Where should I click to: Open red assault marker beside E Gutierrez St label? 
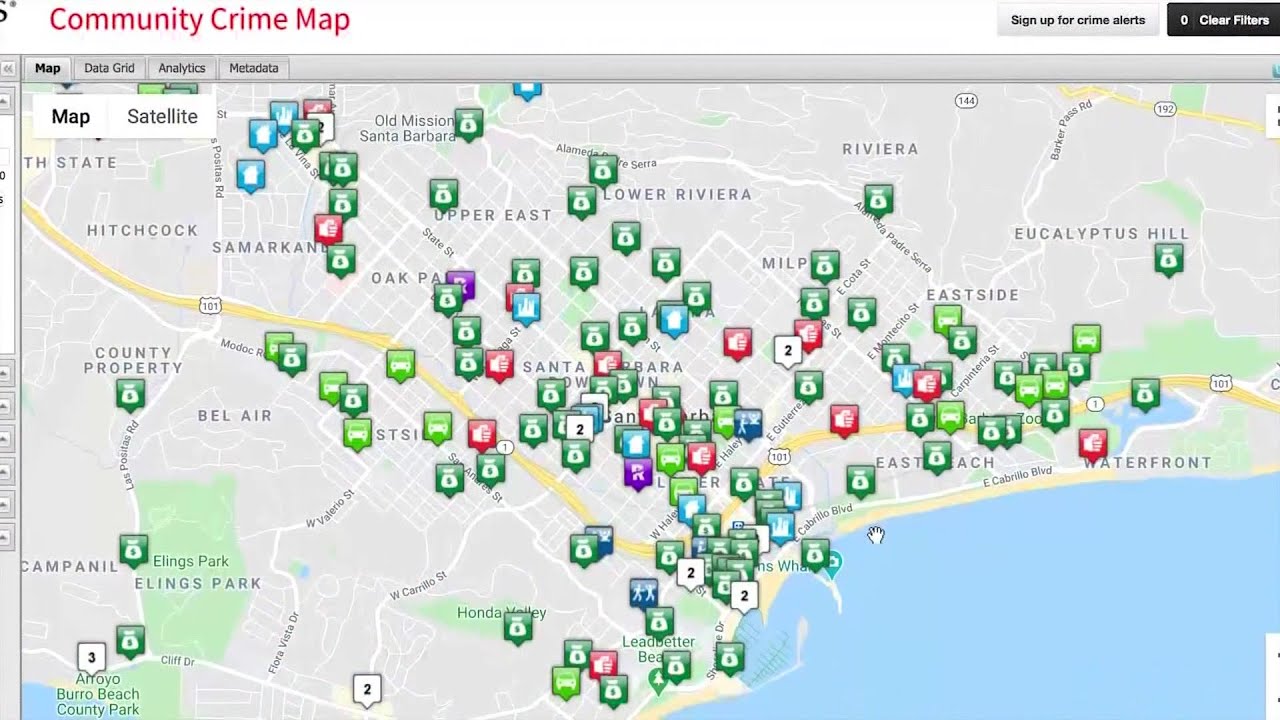click(x=845, y=420)
